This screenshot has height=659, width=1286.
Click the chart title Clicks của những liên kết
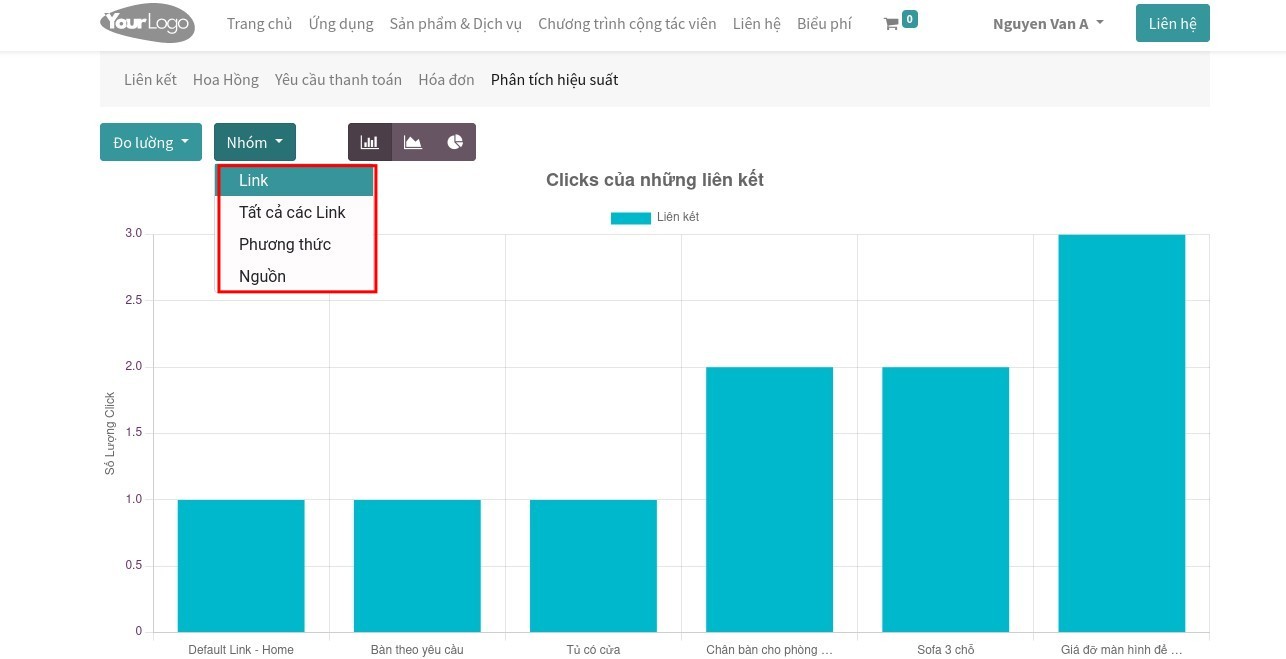coord(655,180)
